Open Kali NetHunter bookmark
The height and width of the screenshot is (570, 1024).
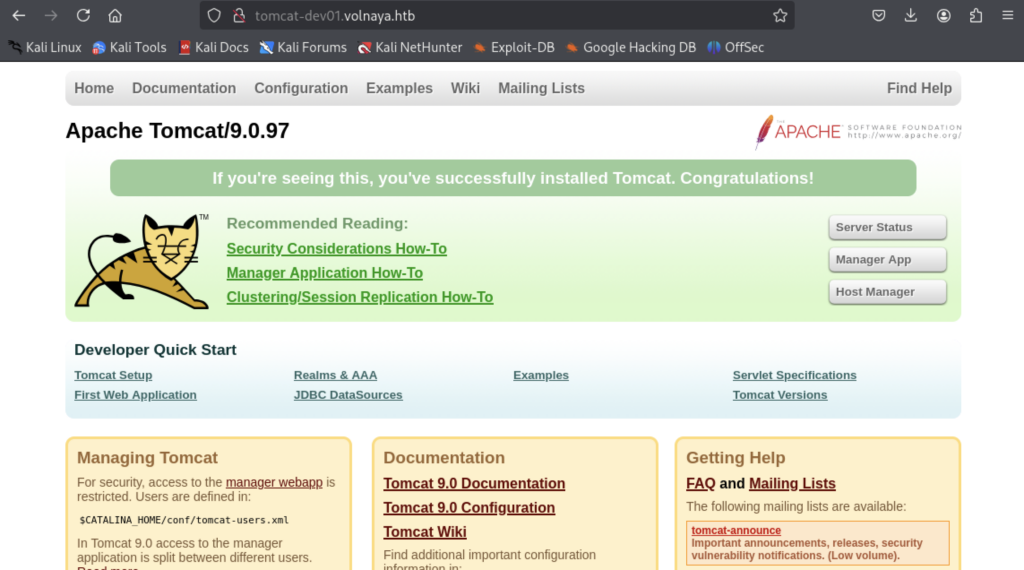pyautogui.click(x=410, y=48)
